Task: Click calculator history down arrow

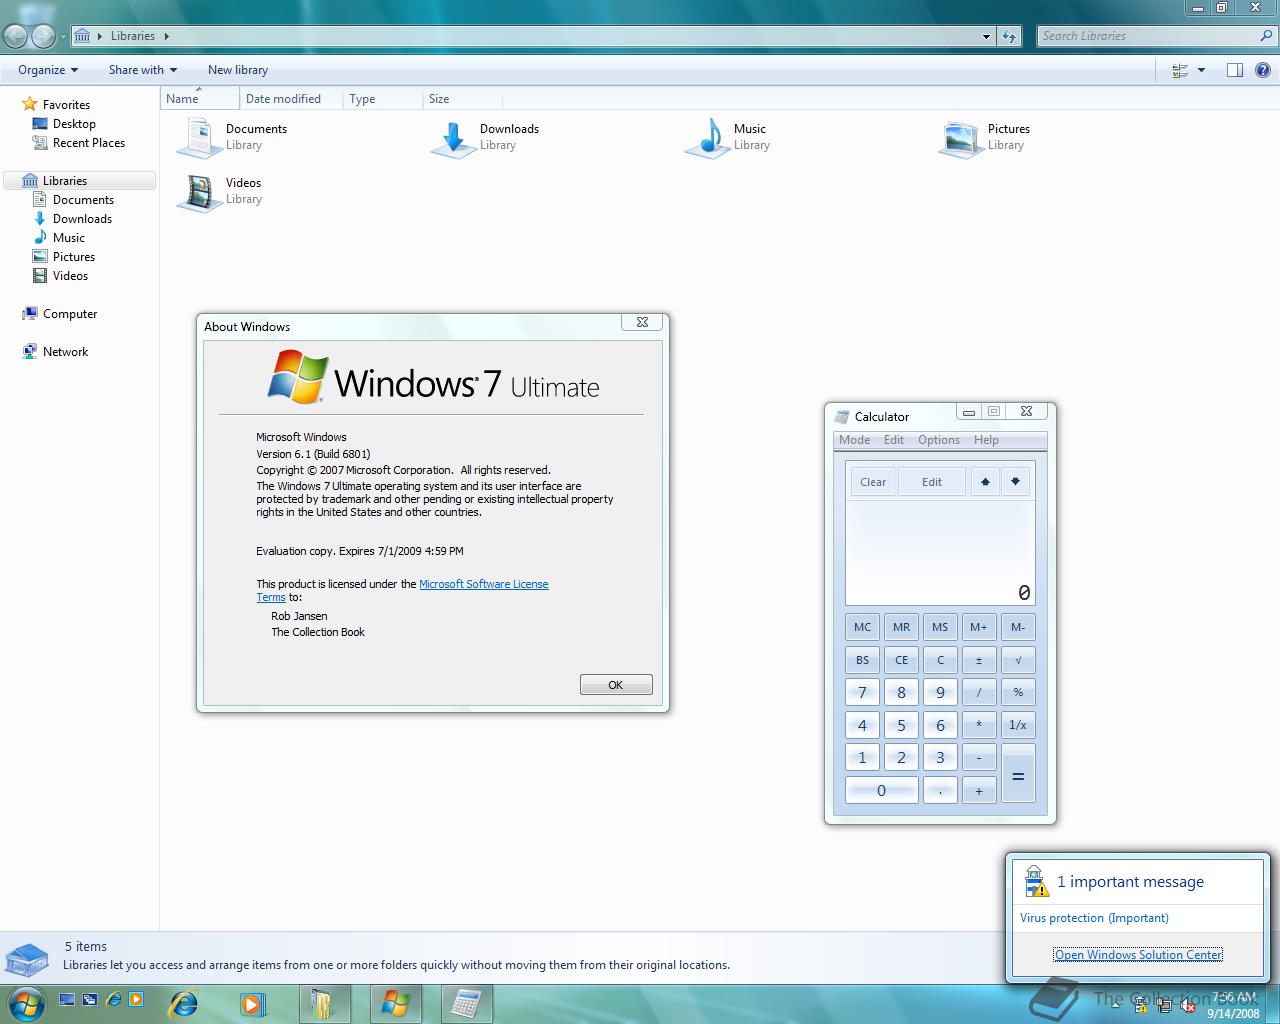Action: (1015, 482)
